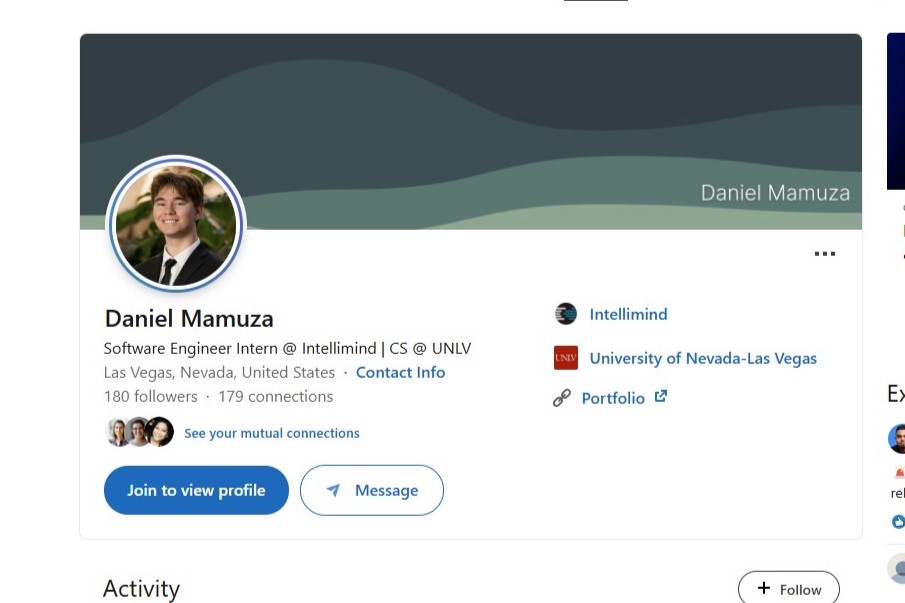Click the mutual connections avatar group
The height and width of the screenshot is (603, 905).
pyautogui.click(x=140, y=432)
